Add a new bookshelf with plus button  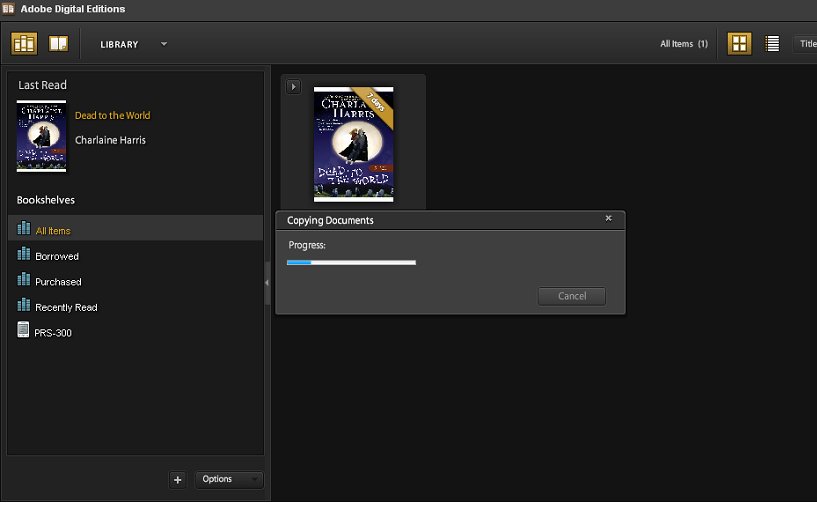click(x=177, y=479)
